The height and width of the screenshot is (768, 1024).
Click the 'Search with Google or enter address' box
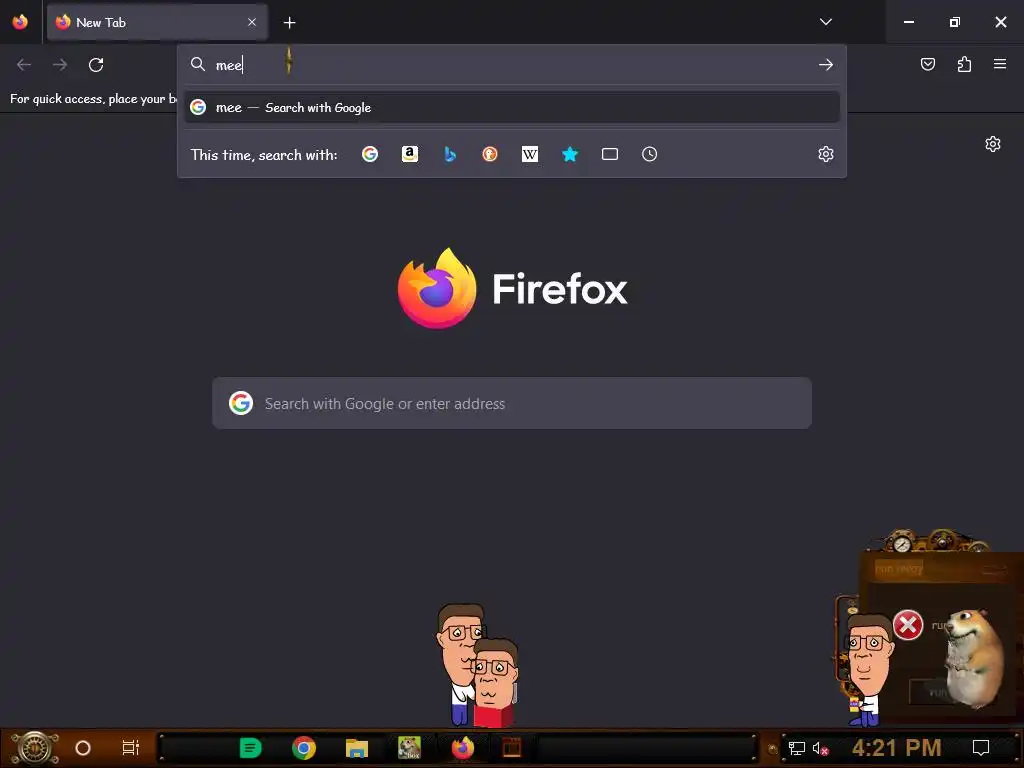(512, 403)
